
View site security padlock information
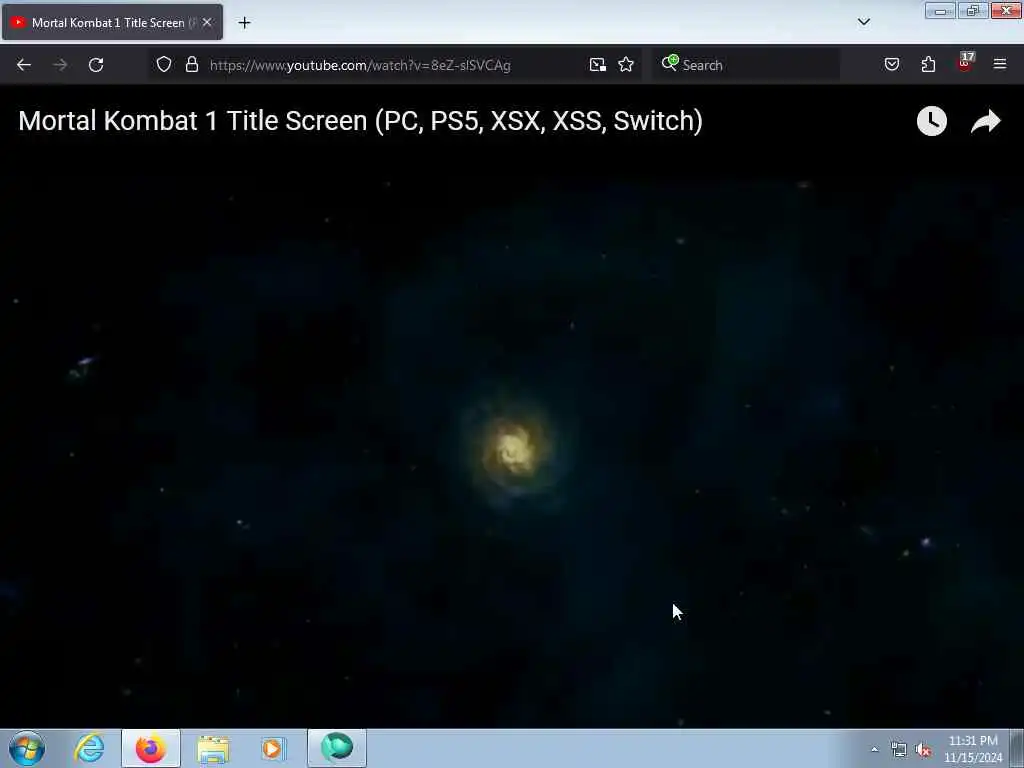pos(191,64)
